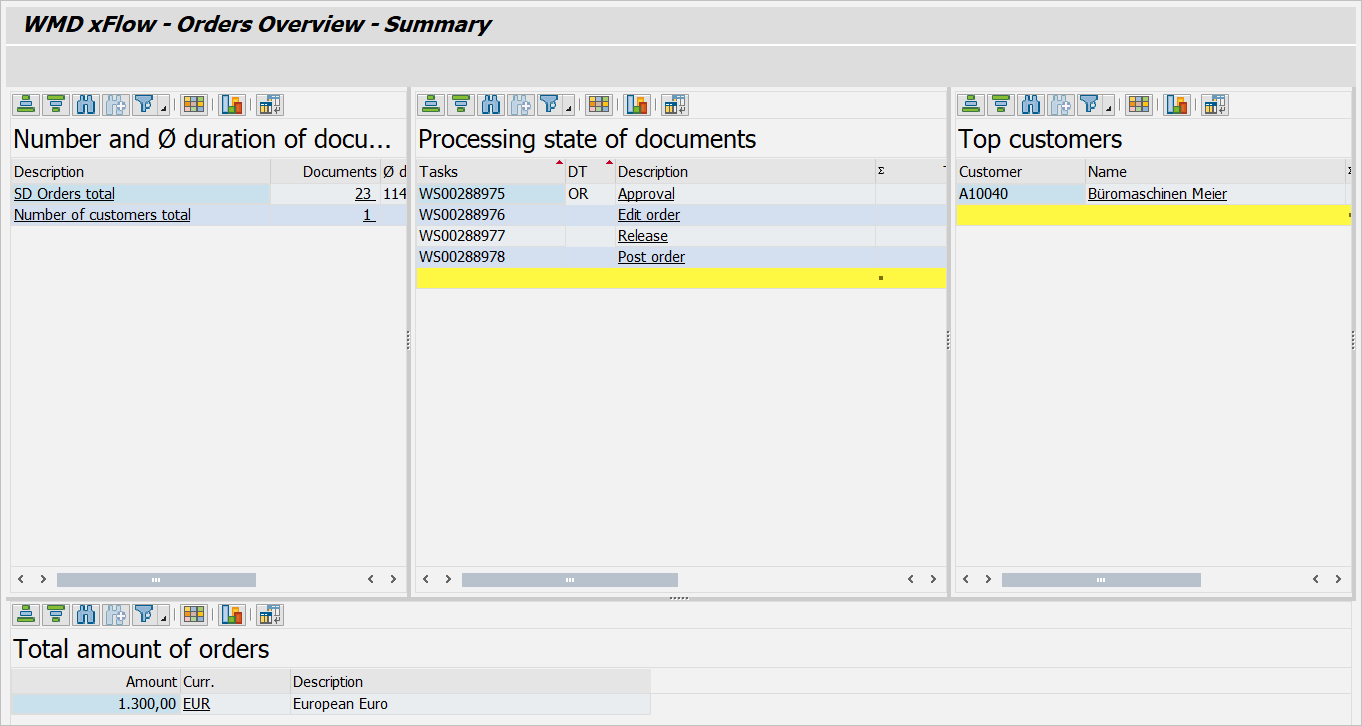This screenshot has height=726, width=1362.
Task: Click the EUR currency link
Action: coord(196,704)
